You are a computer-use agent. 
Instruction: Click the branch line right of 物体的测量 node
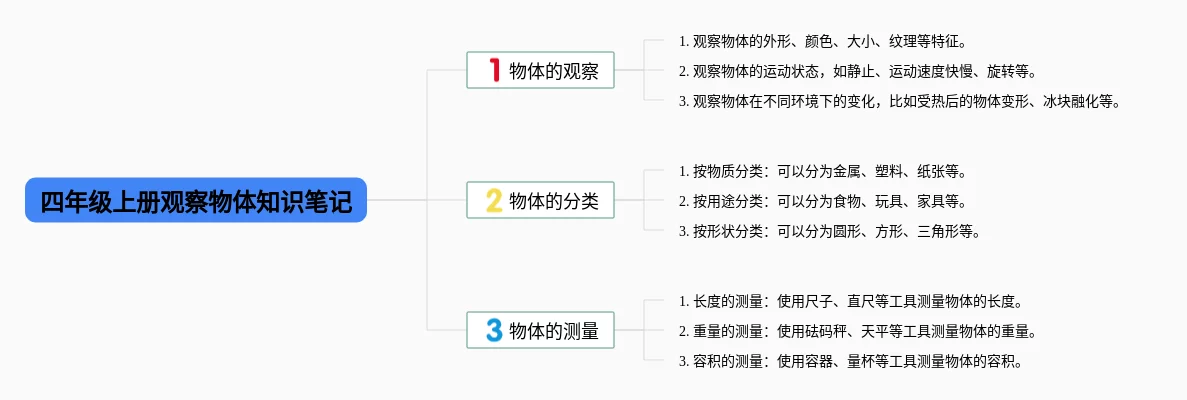[630, 330]
